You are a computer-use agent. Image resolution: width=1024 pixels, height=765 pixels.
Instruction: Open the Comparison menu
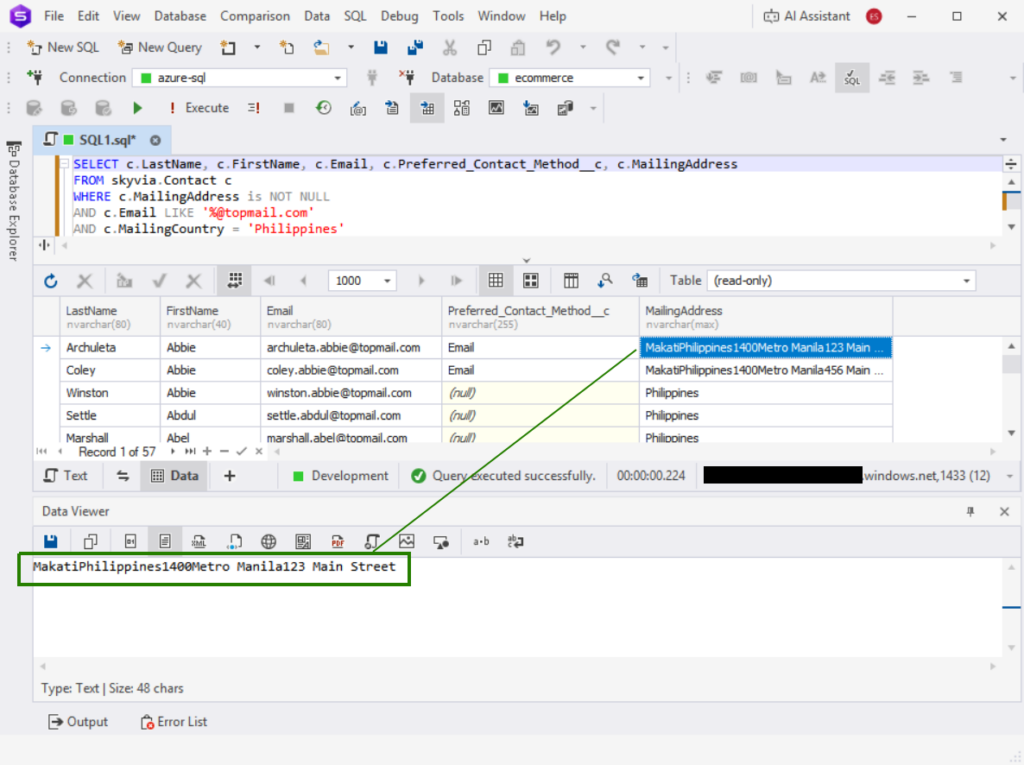point(255,16)
